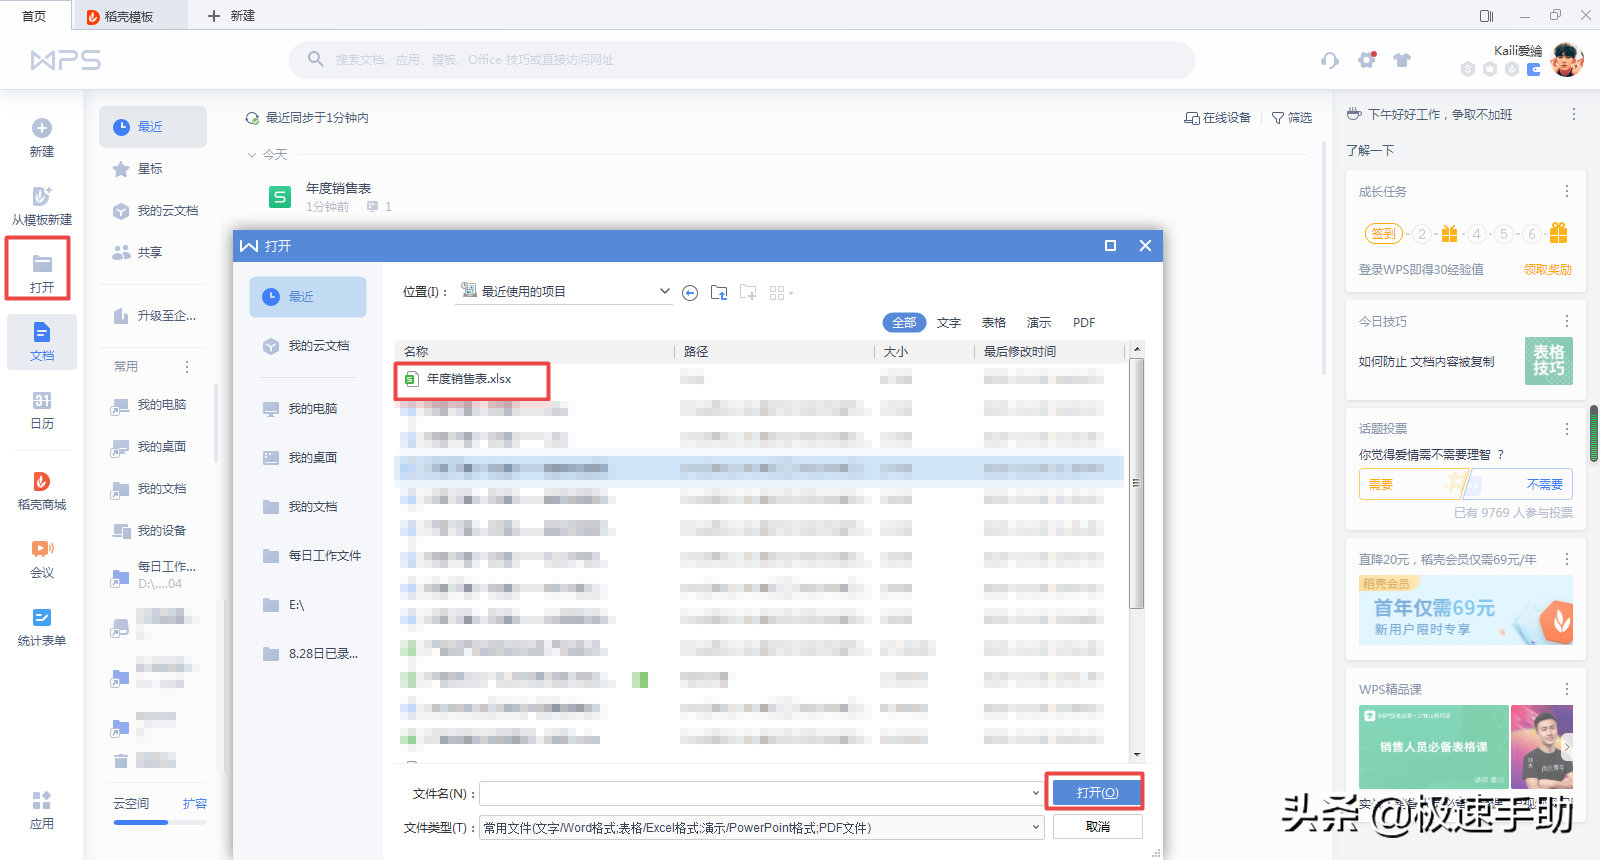
Task: Click the 筛选 filter icon
Action: (x=1278, y=118)
